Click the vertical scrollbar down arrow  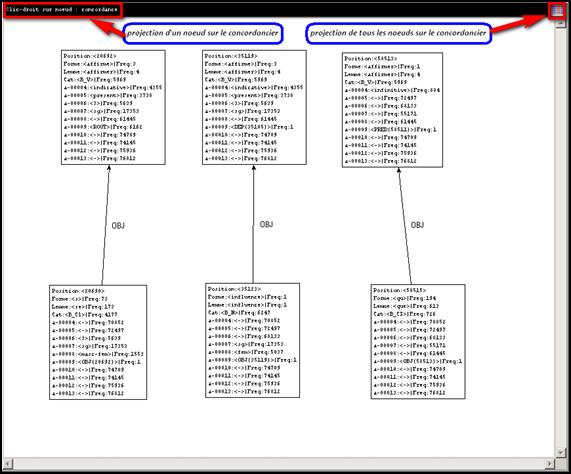(560, 453)
